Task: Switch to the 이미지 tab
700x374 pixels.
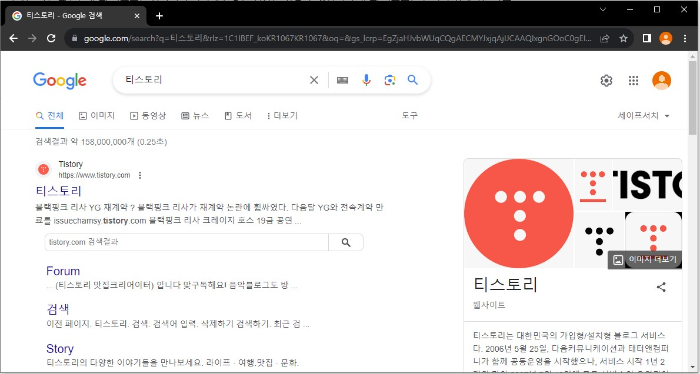Action: click(x=97, y=116)
